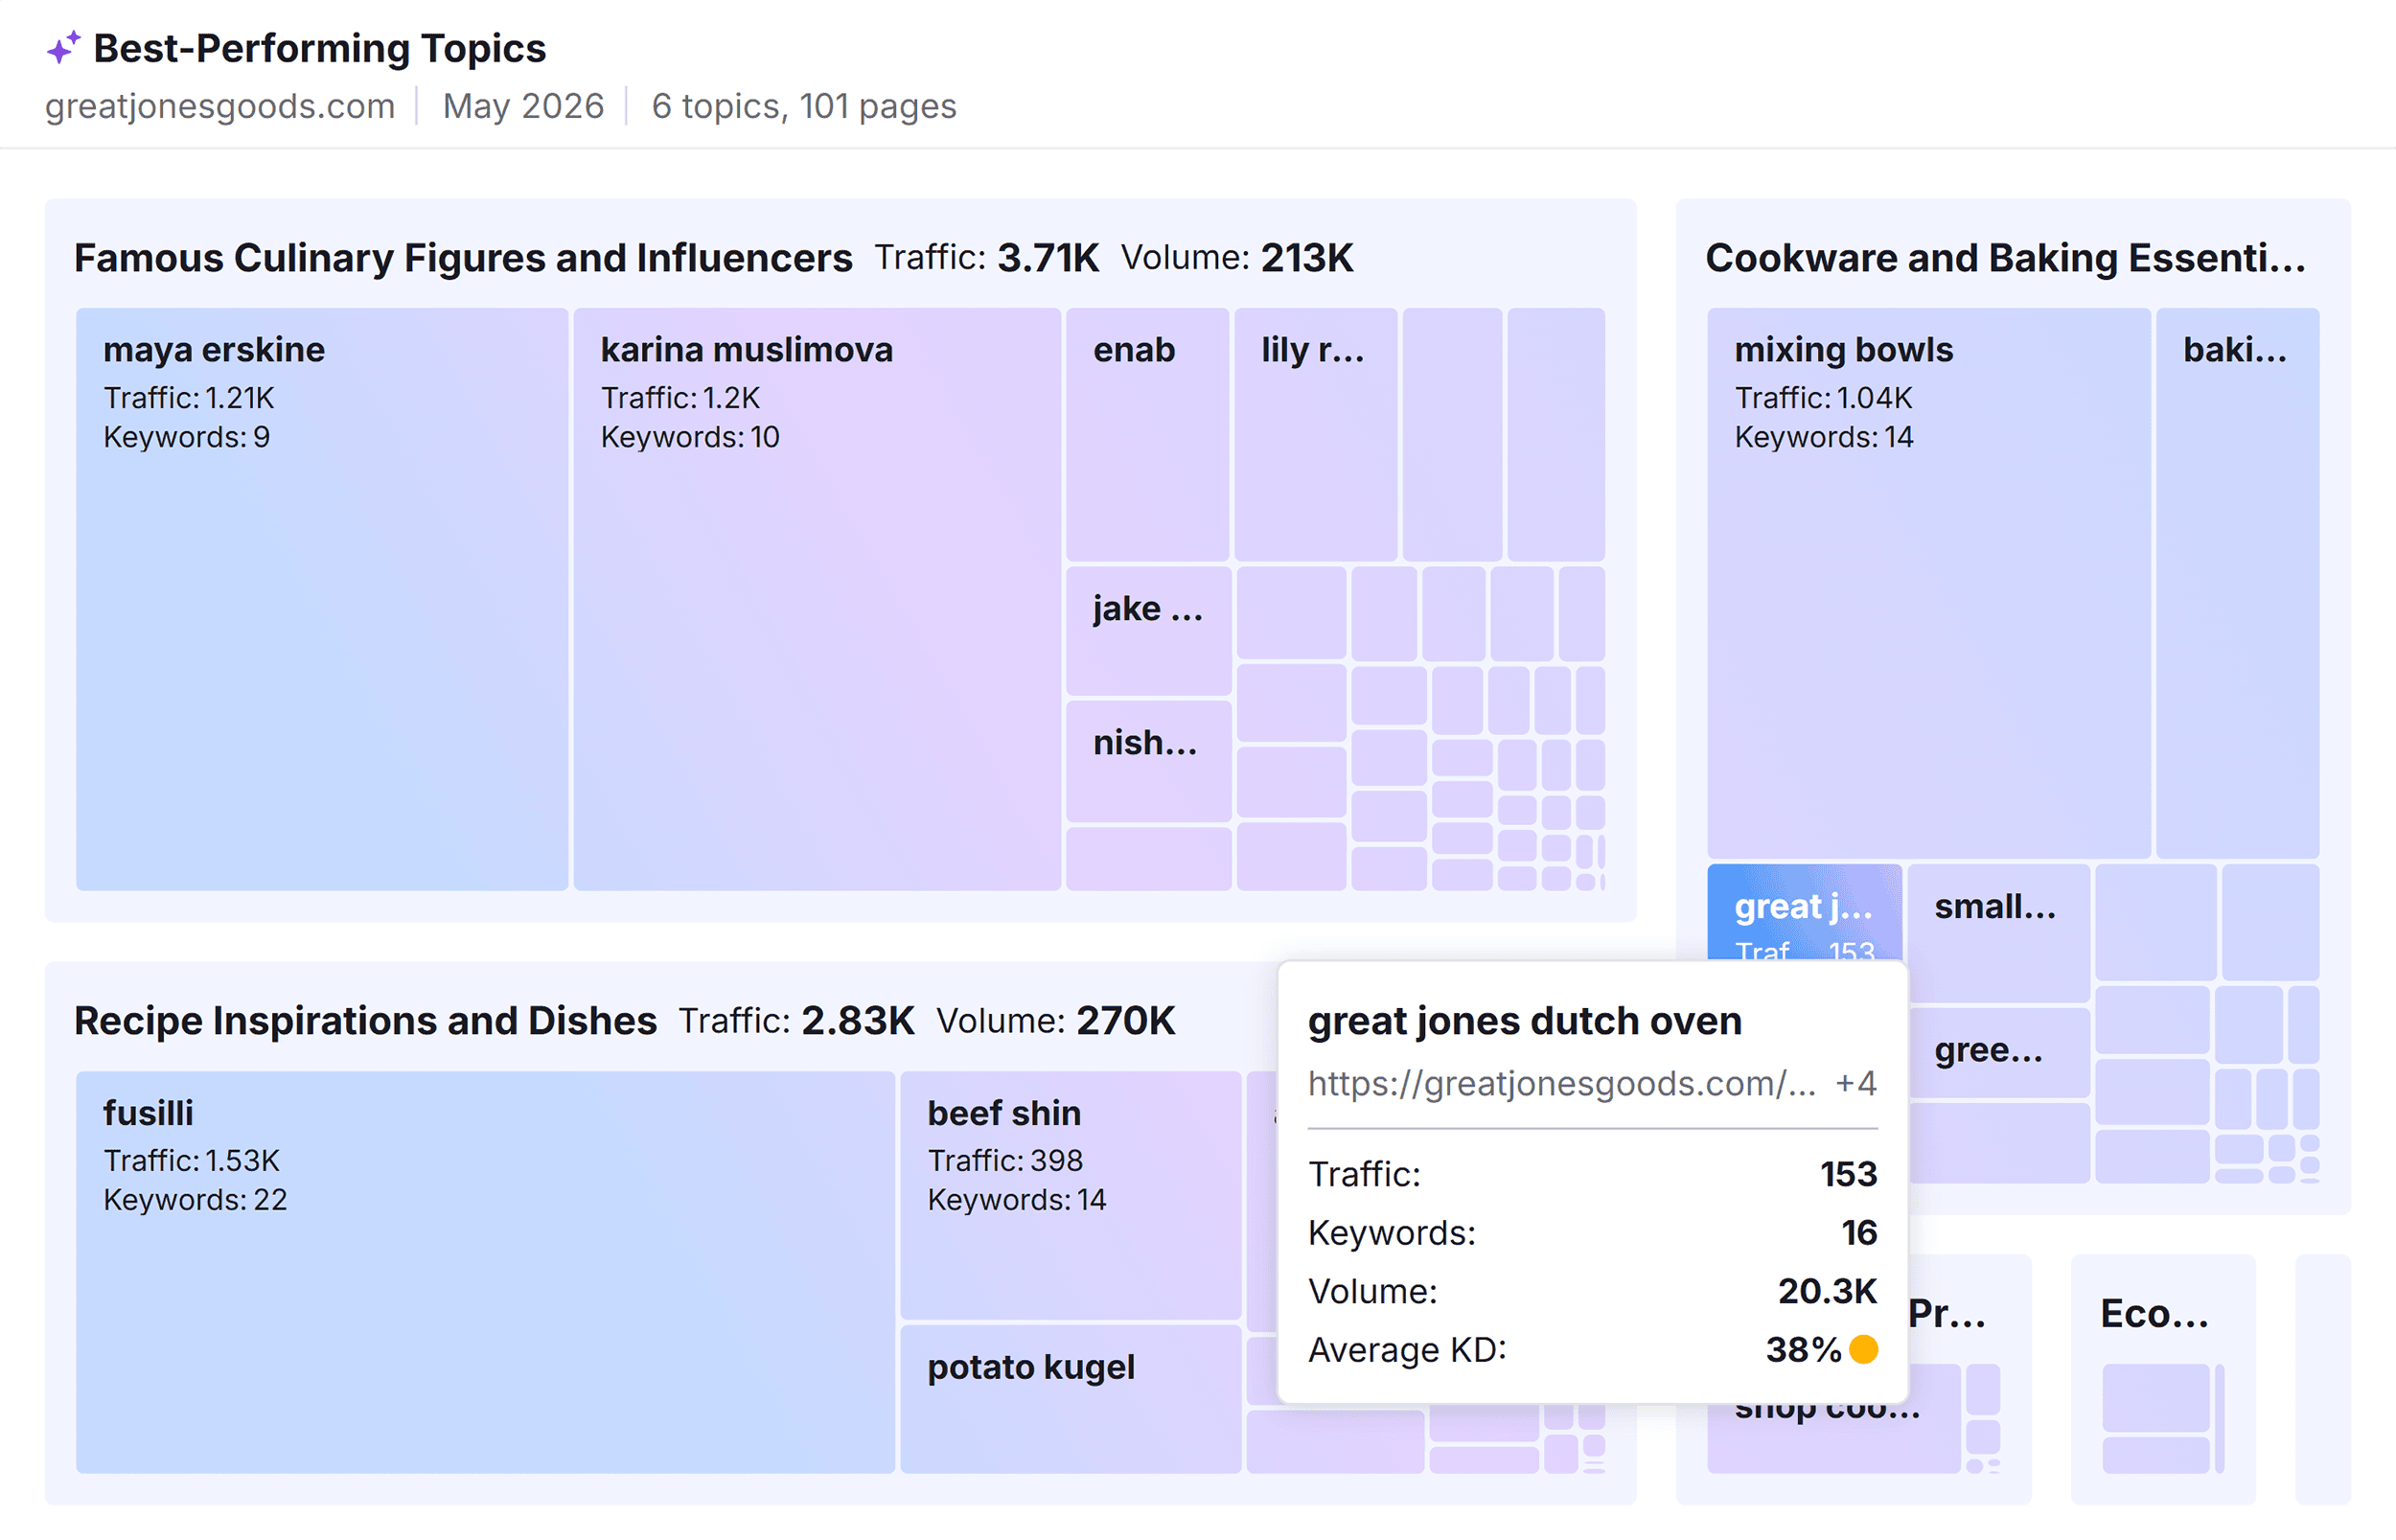The image size is (2396, 1540).
Task: Click the +4 more URLs indicator
Action: [1856, 1083]
